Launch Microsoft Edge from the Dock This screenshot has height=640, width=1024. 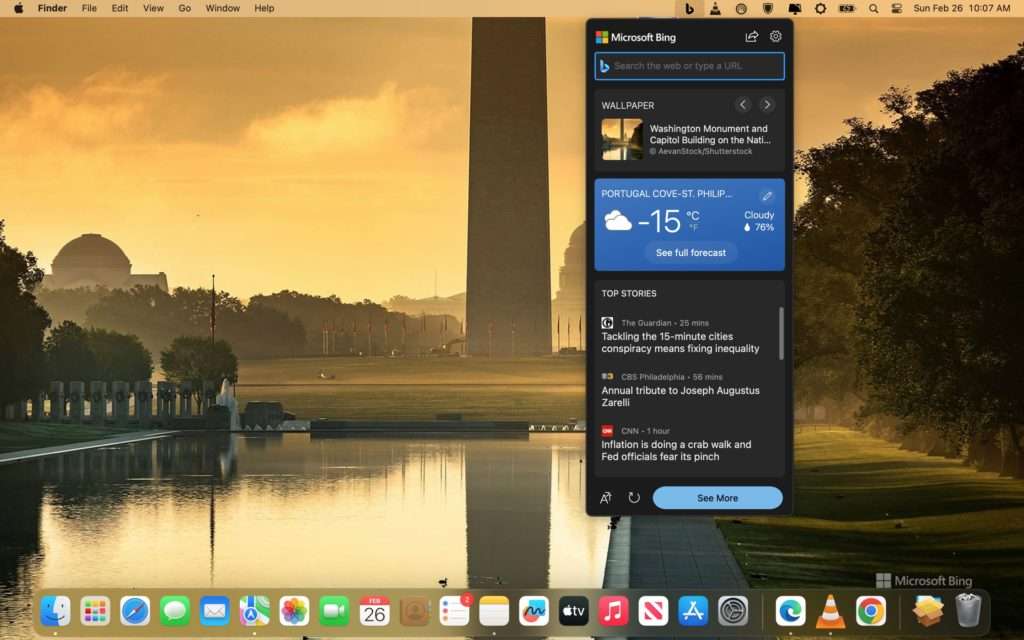(x=791, y=611)
